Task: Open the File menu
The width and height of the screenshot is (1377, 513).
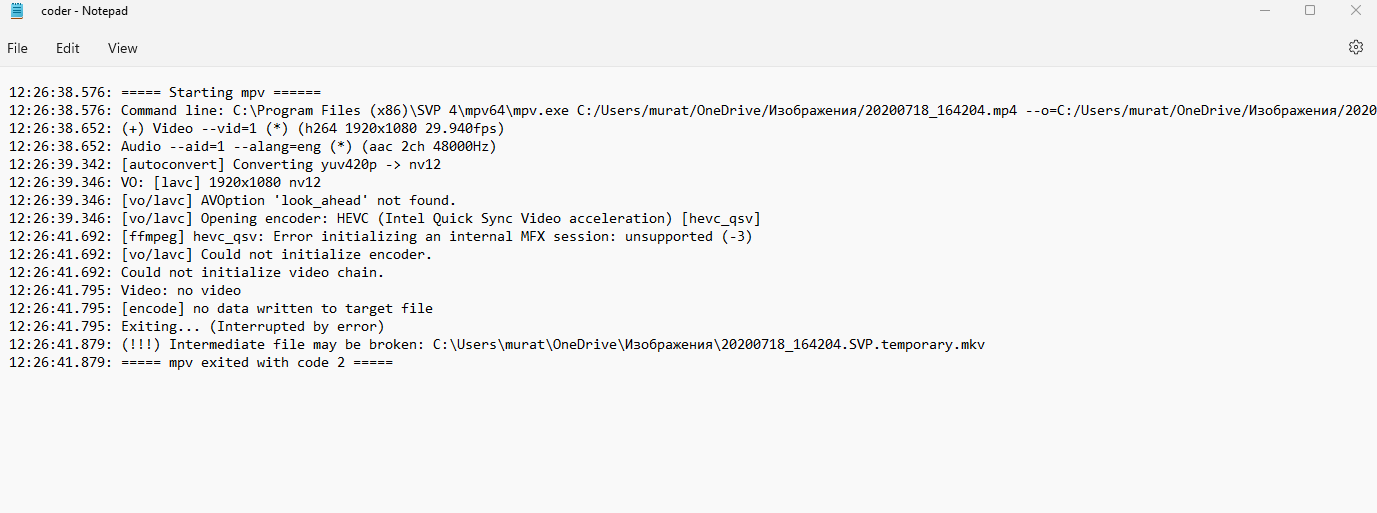Action: (18, 48)
